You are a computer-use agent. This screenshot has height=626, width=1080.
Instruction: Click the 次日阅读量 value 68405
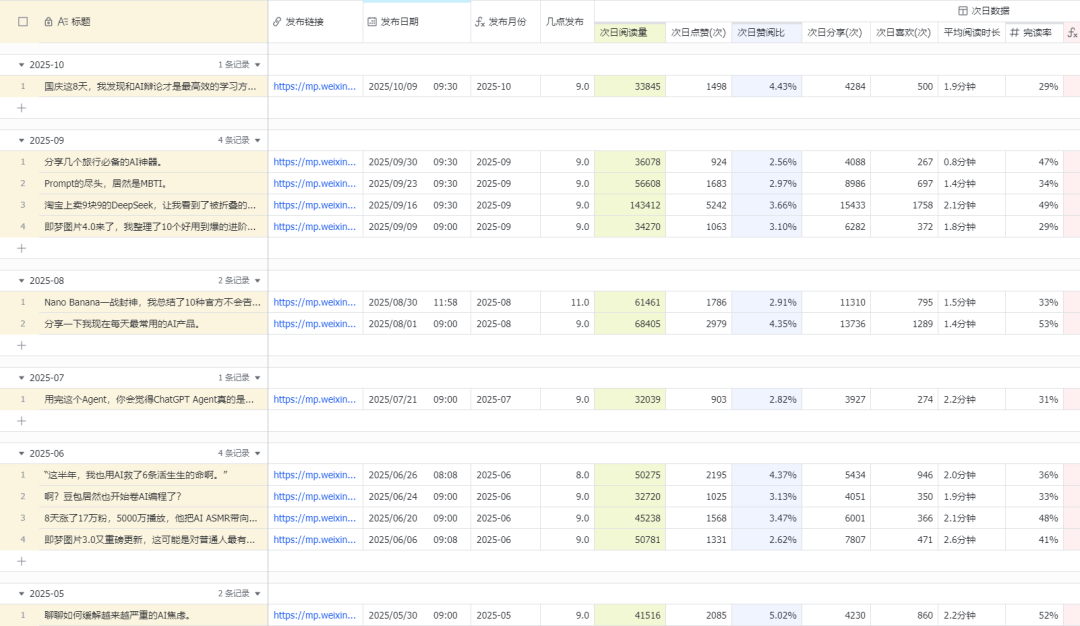click(x=630, y=324)
